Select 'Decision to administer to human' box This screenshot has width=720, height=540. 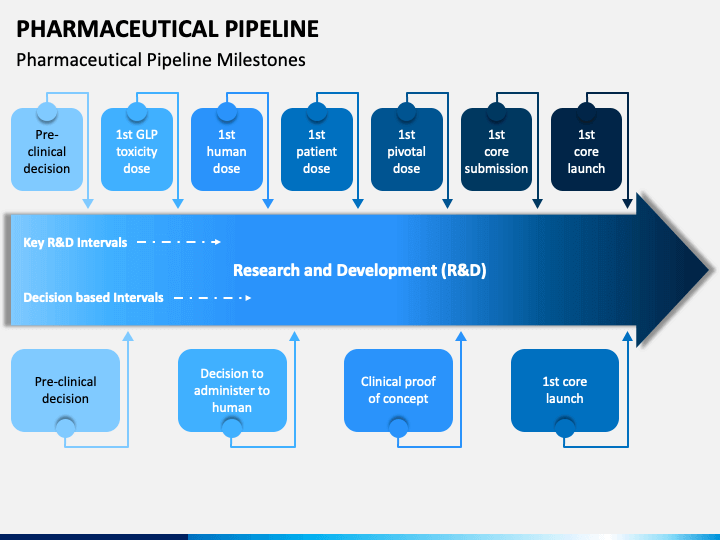232,390
